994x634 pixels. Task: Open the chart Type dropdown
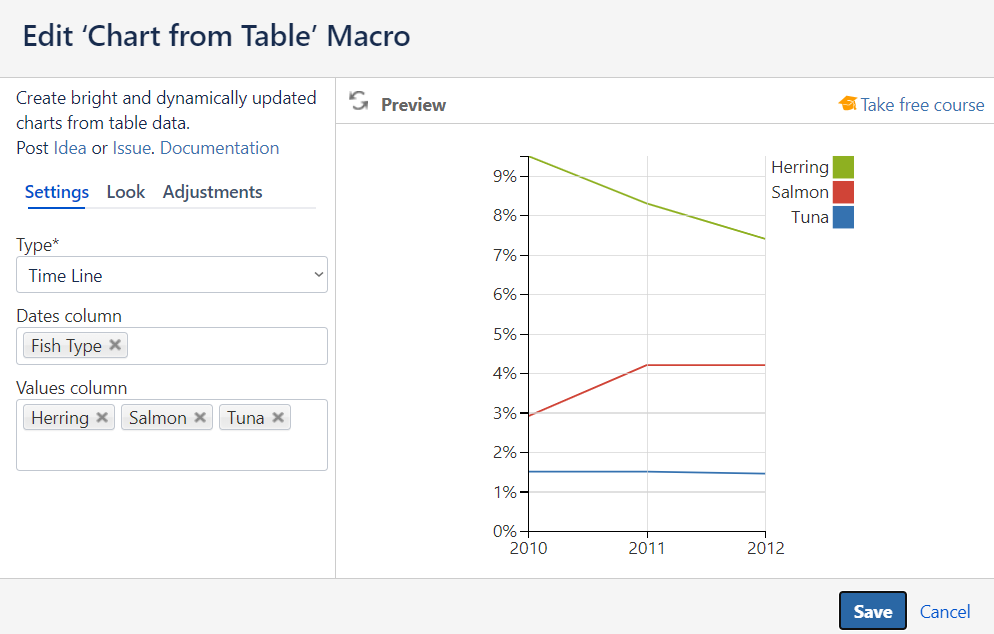coord(172,275)
